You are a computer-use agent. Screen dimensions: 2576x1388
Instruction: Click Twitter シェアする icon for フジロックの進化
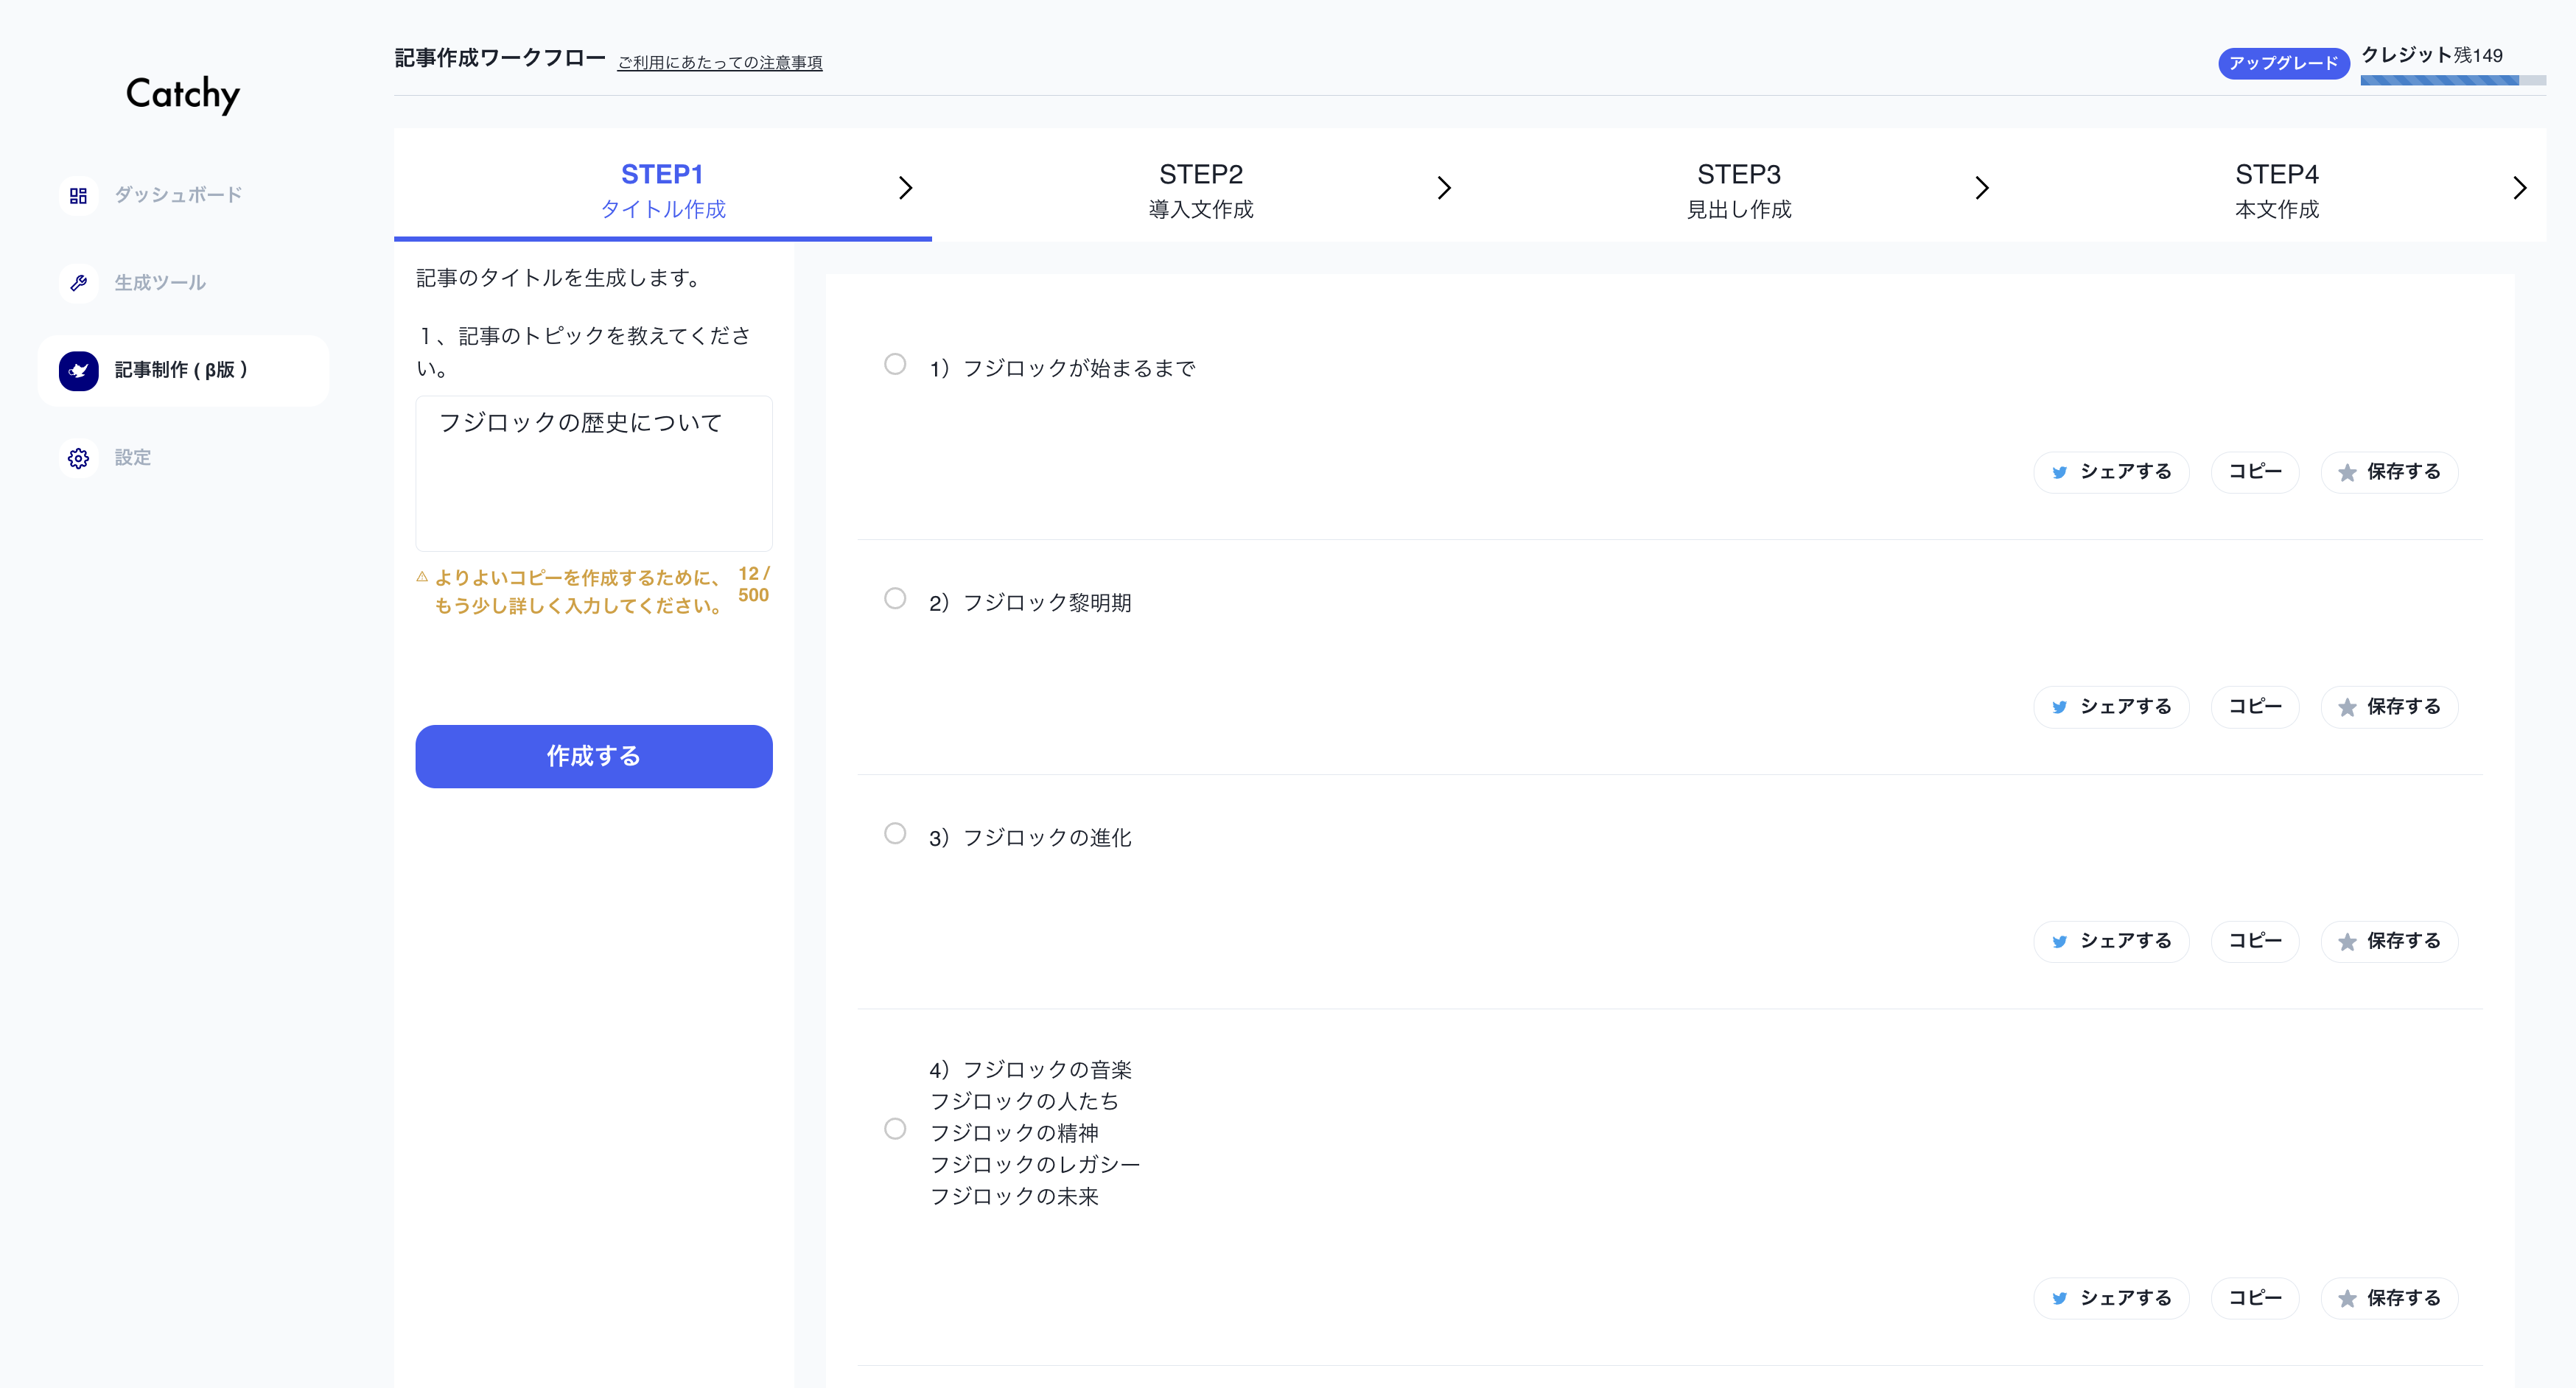coord(2059,941)
